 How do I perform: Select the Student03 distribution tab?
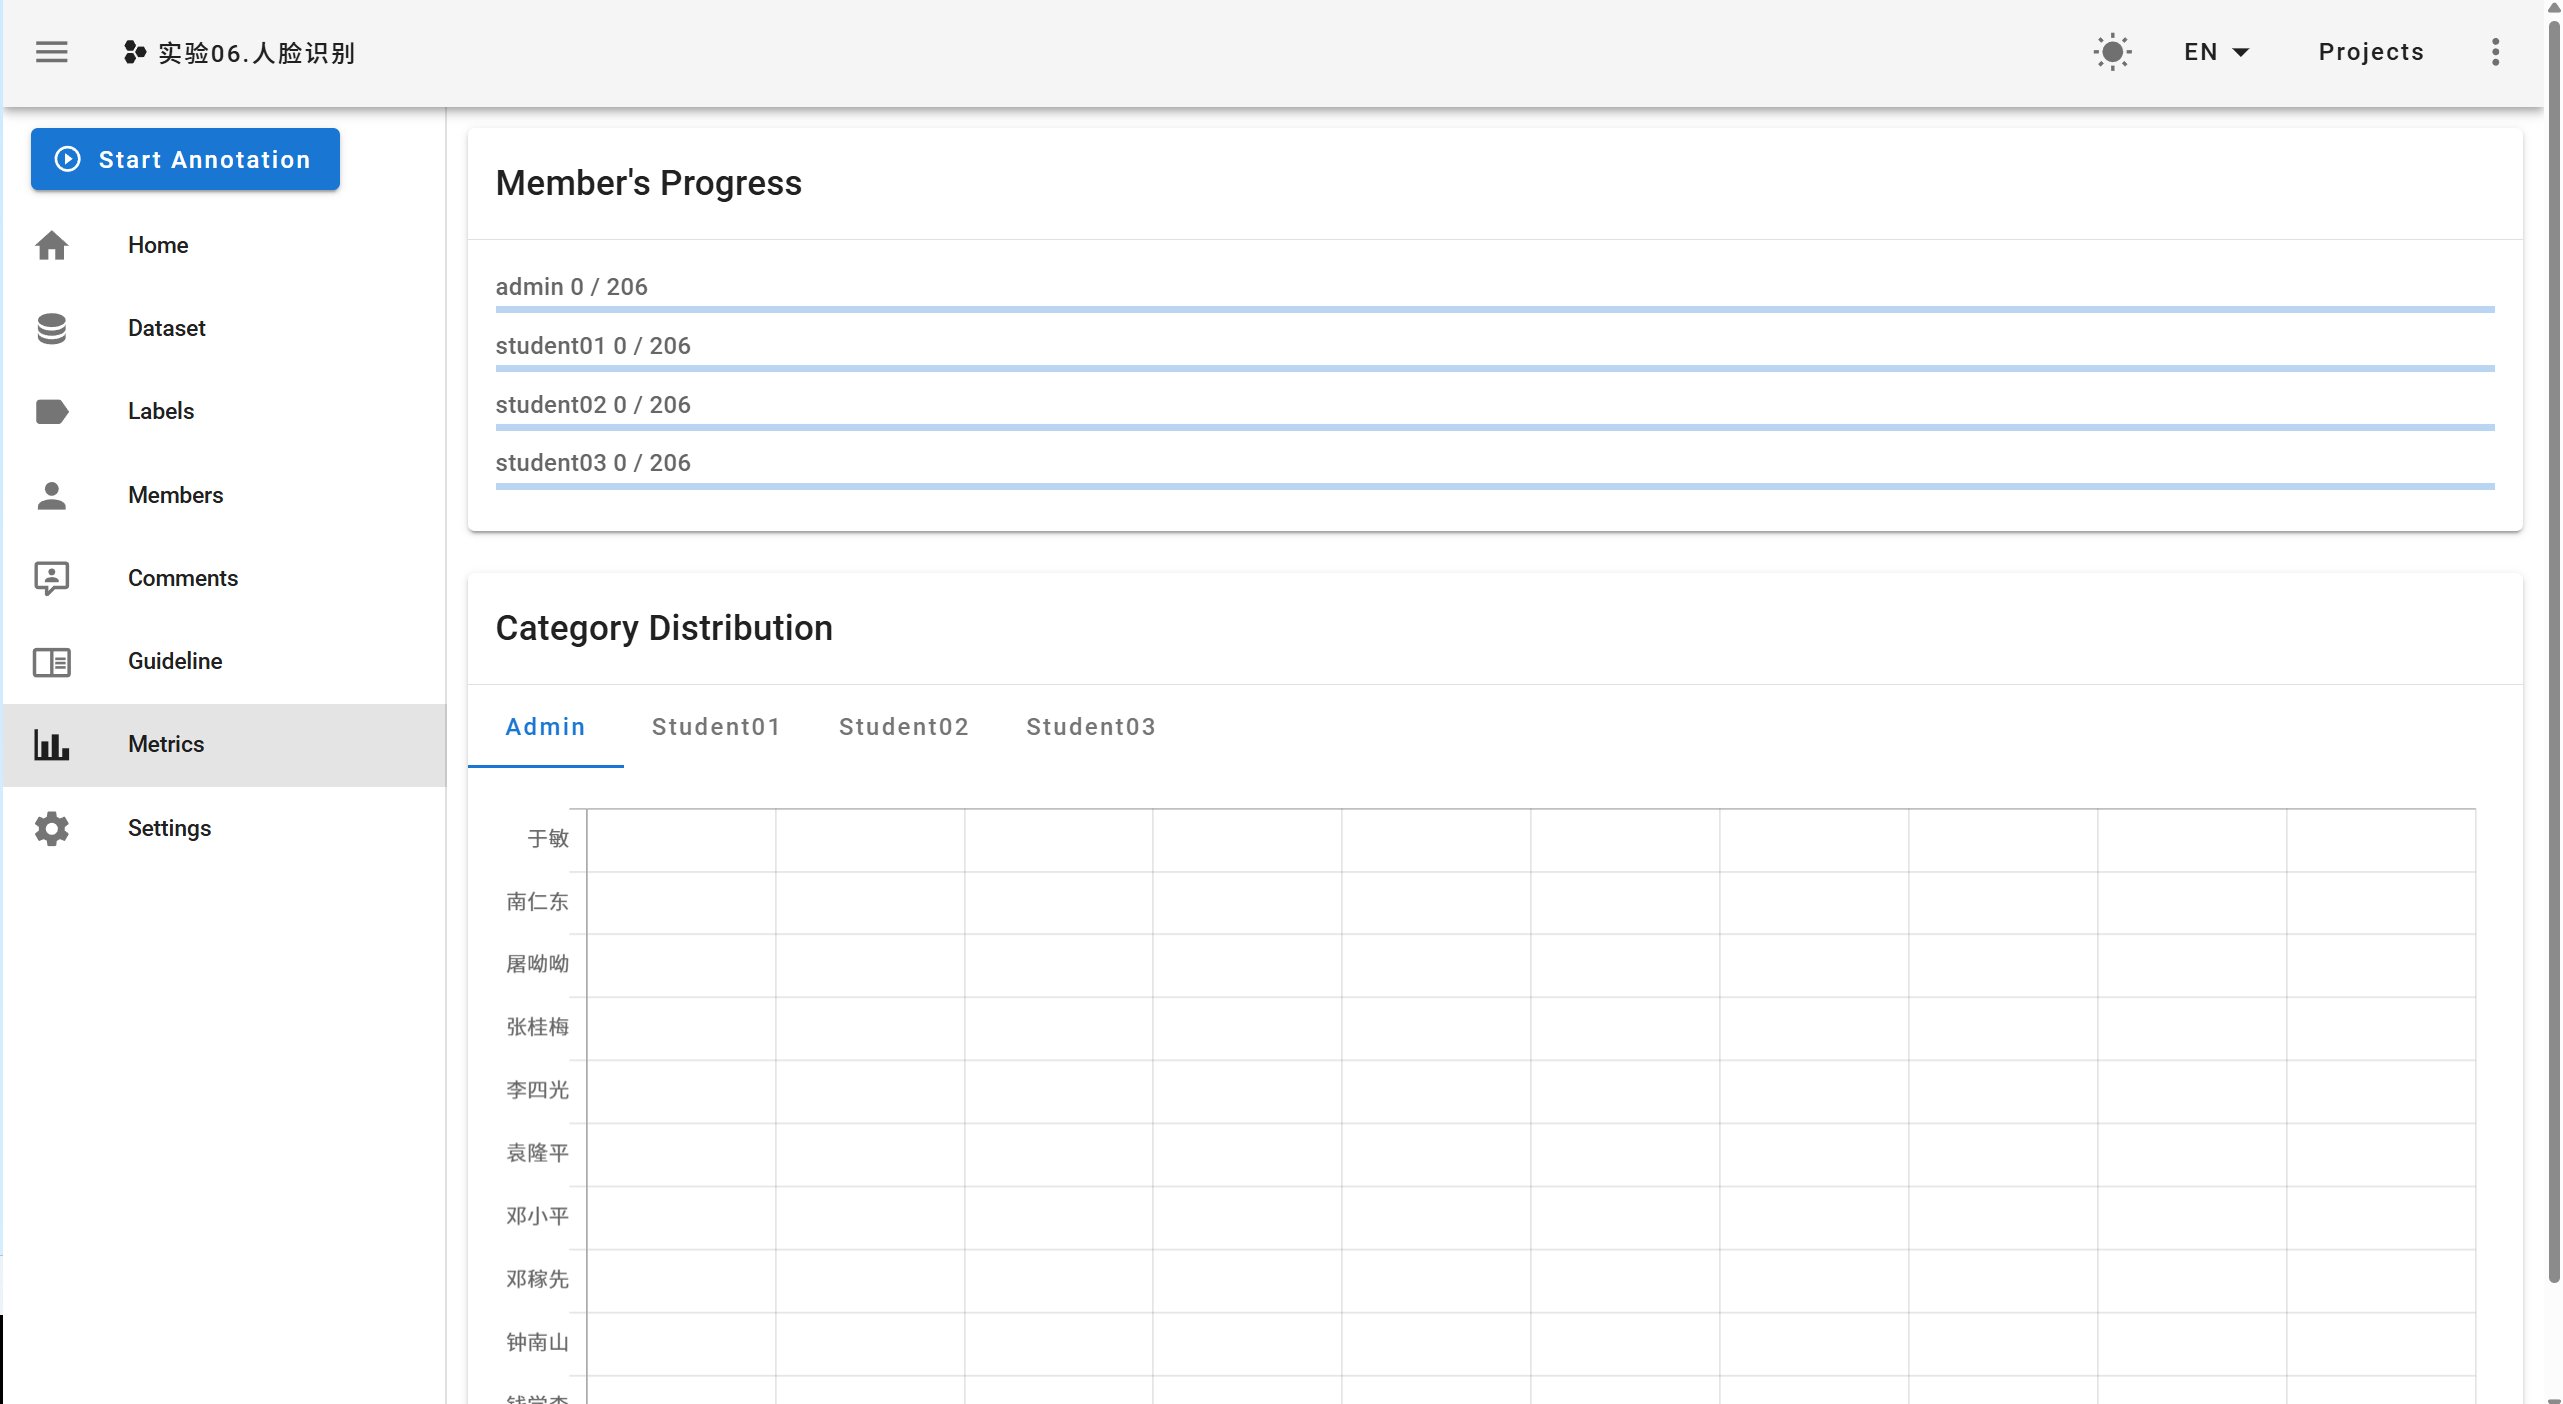pos(1091,727)
